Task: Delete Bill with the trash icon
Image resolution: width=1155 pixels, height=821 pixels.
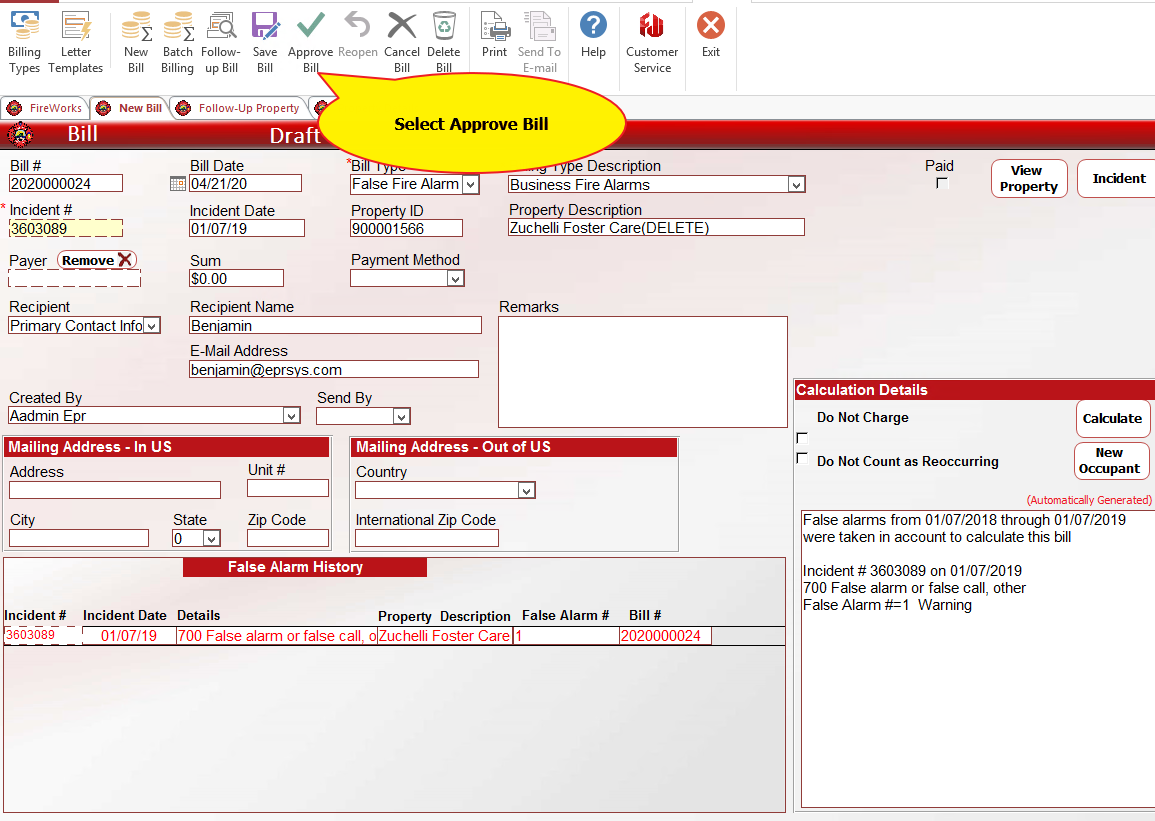Action: (443, 42)
